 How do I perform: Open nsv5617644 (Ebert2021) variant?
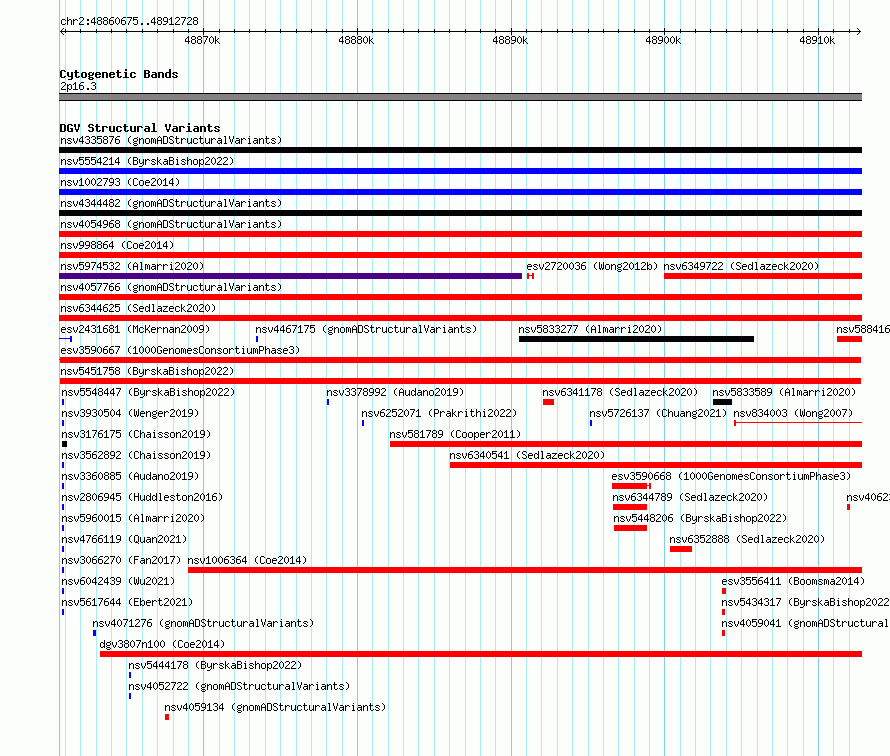point(127,602)
